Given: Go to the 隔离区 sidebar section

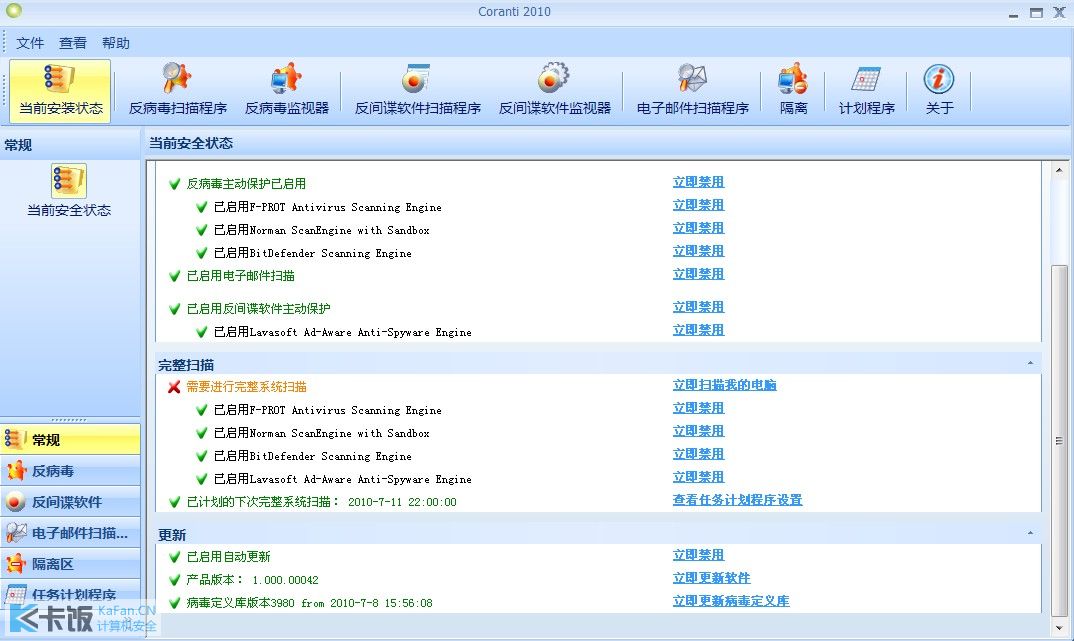Looking at the screenshot, I should 70,564.
